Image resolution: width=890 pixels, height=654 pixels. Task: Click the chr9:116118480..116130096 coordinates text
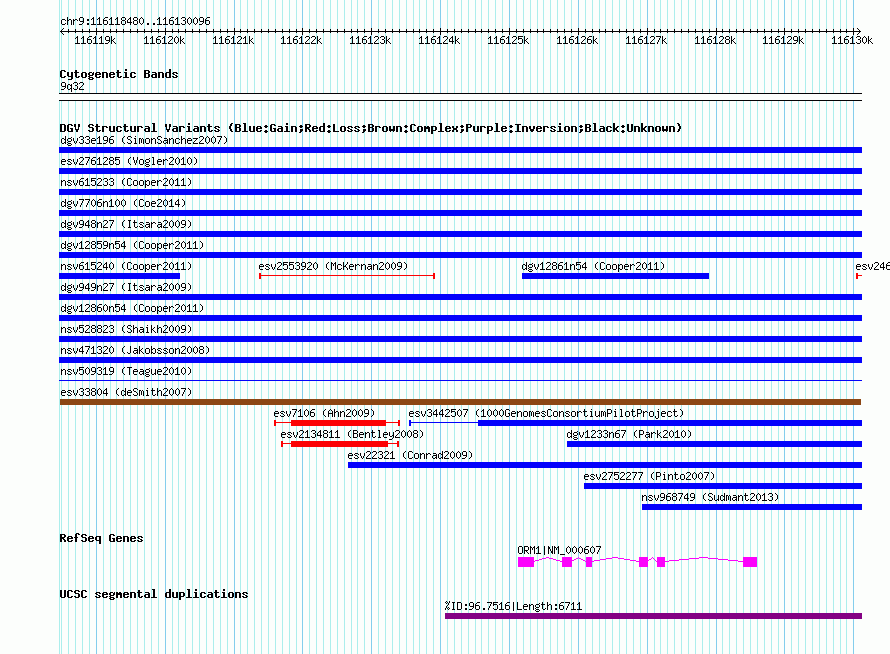coord(135,21)
